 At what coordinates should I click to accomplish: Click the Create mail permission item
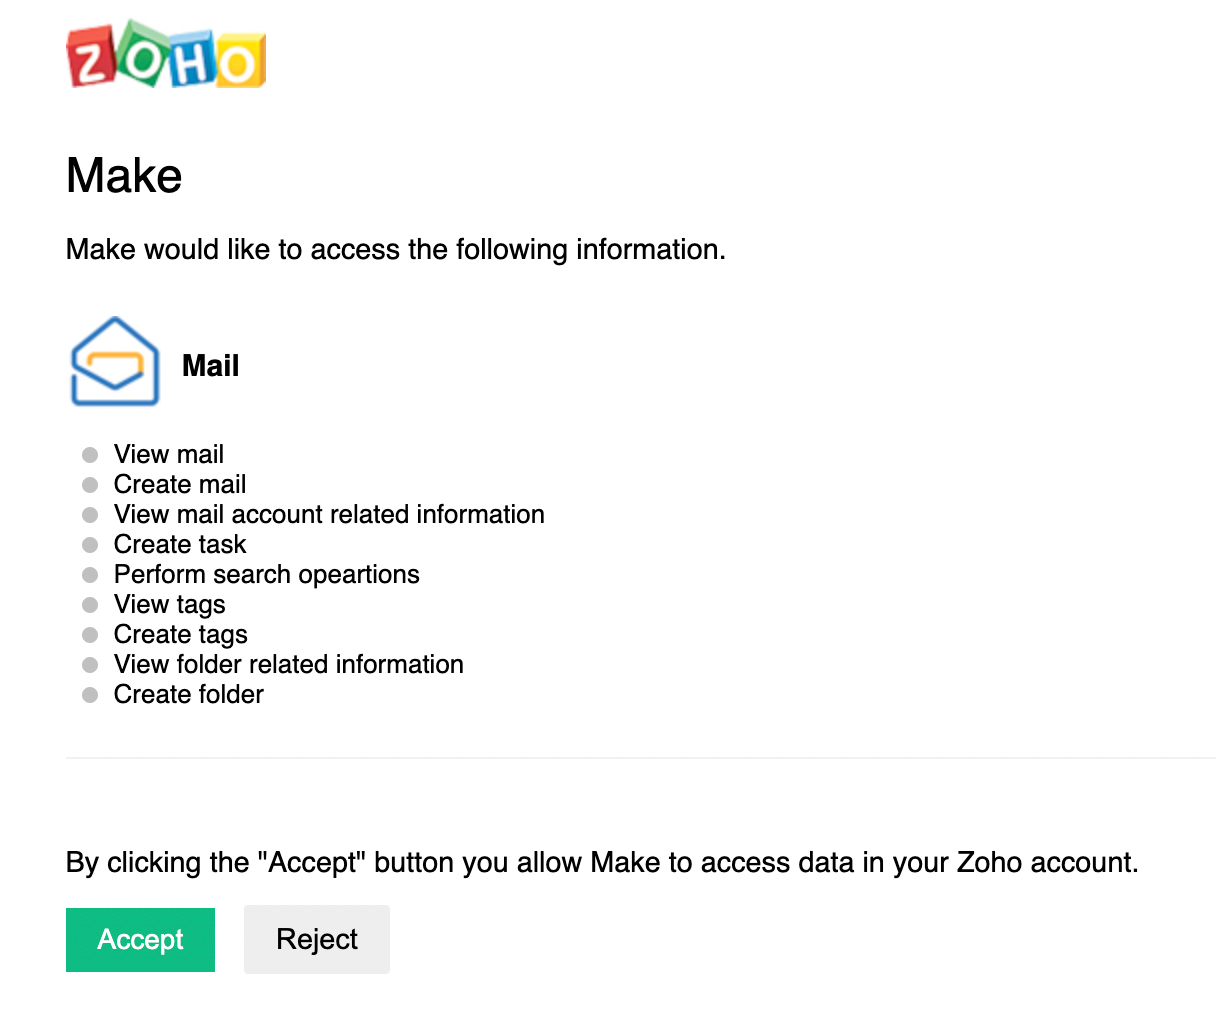[180, 484]
